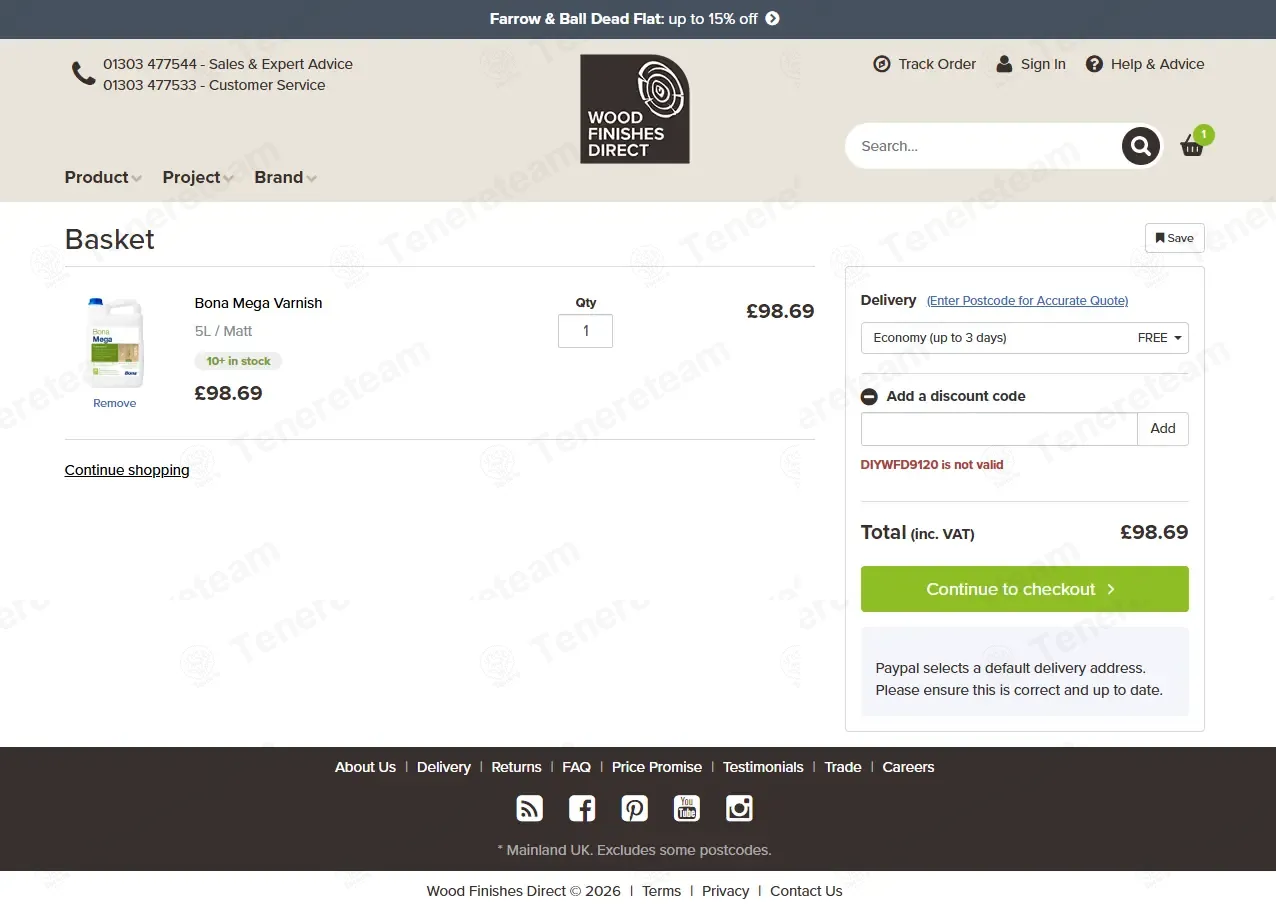Open Privacy link at page bottom
Screen dimensions: 1276x904
tap(725, 891)
